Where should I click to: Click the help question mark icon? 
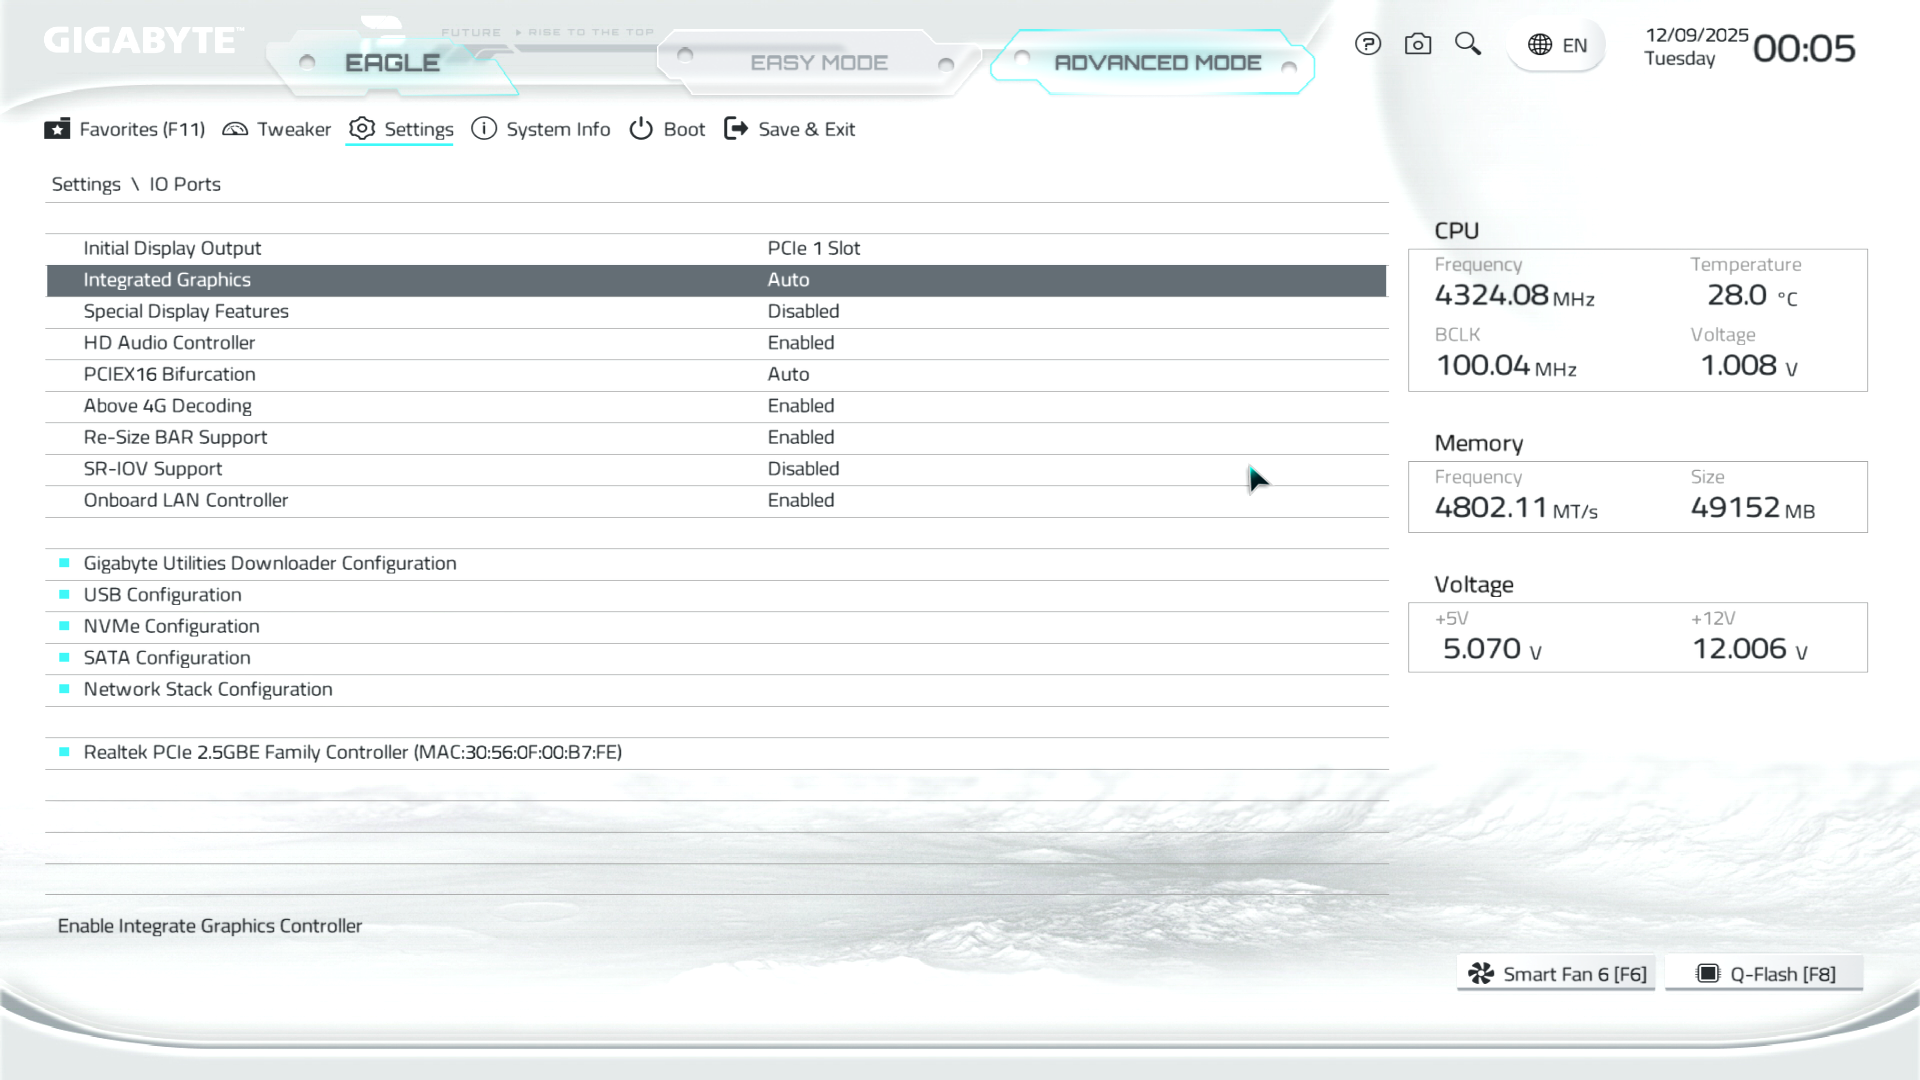1367,44
